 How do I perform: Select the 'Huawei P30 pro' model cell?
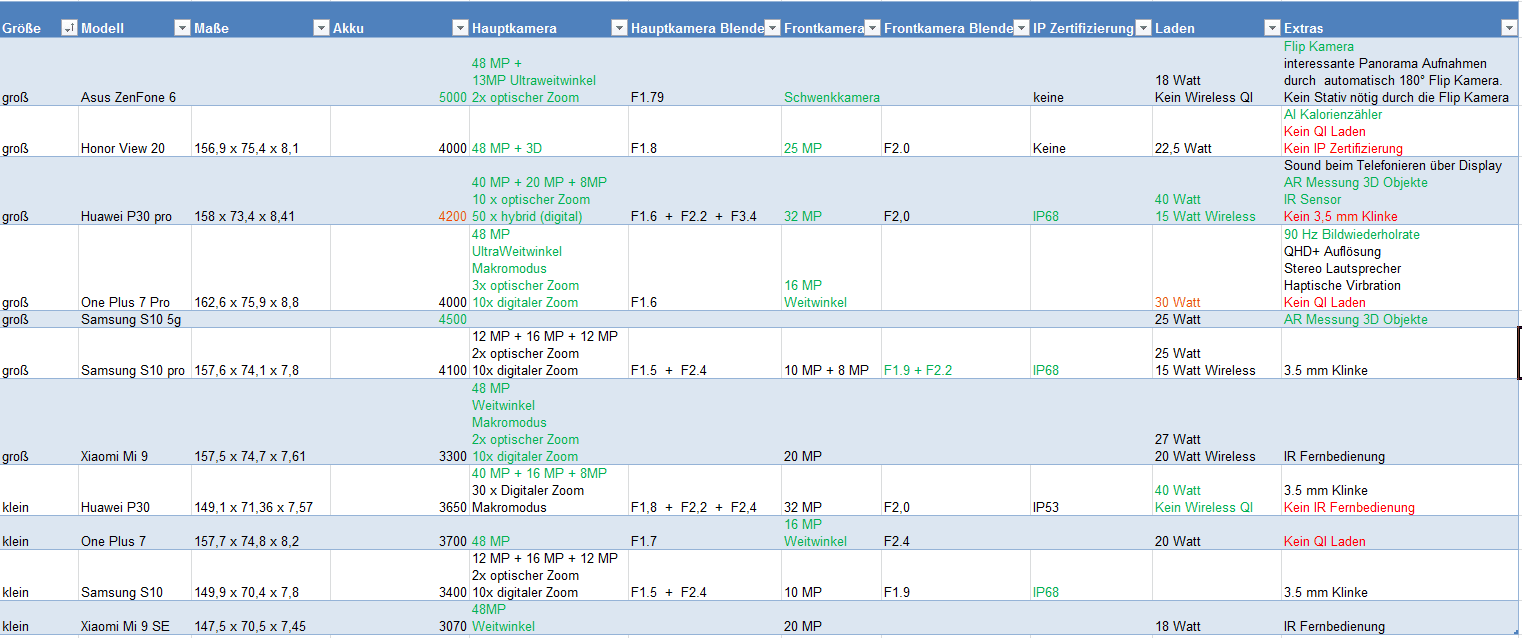[134, 191]
